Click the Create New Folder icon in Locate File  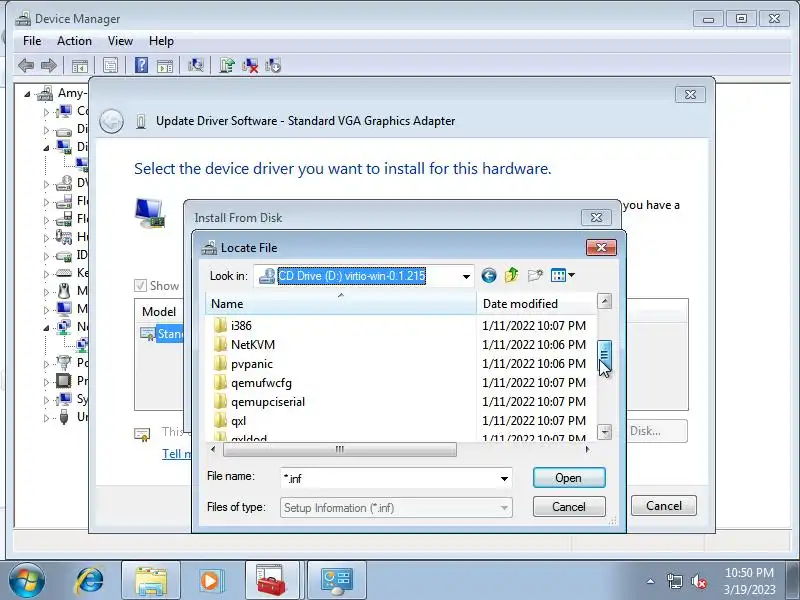pos(535,276)
